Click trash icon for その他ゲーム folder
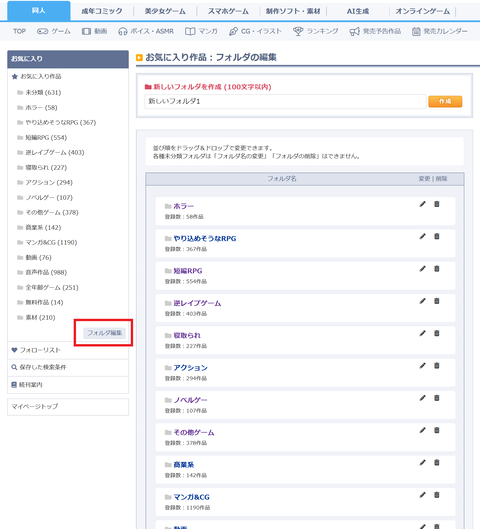 point(436,430)
